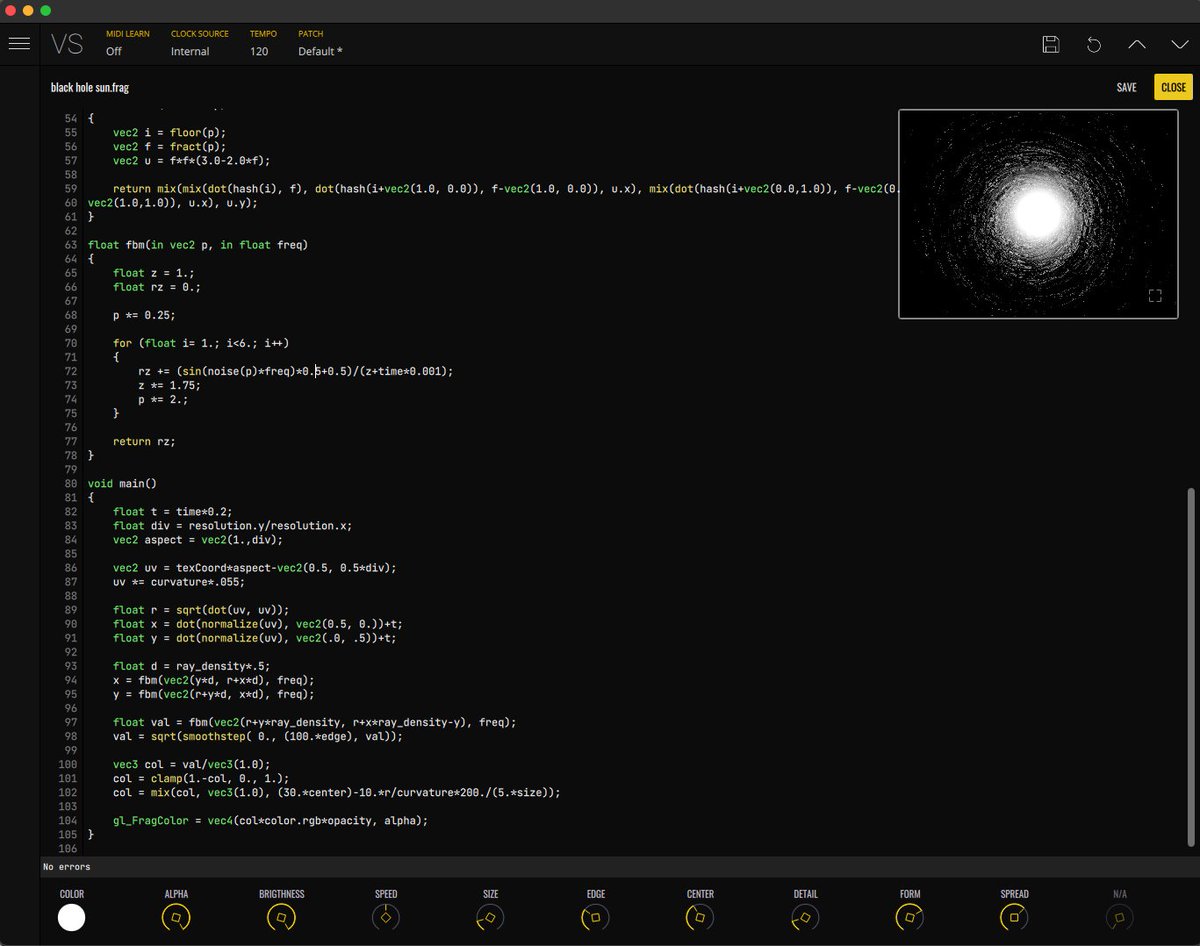
Task: Click the macOS yellow minimize button
Action: (x=28, y=10)
